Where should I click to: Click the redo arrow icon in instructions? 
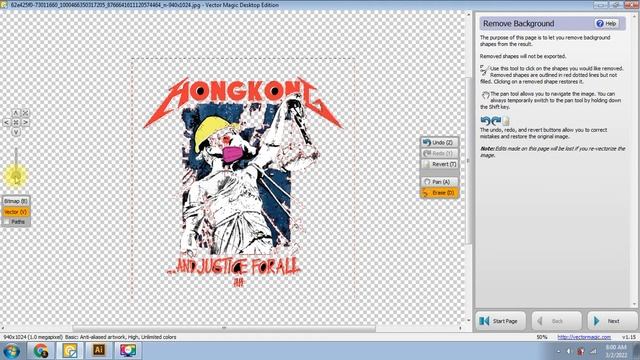click(496, 121)
